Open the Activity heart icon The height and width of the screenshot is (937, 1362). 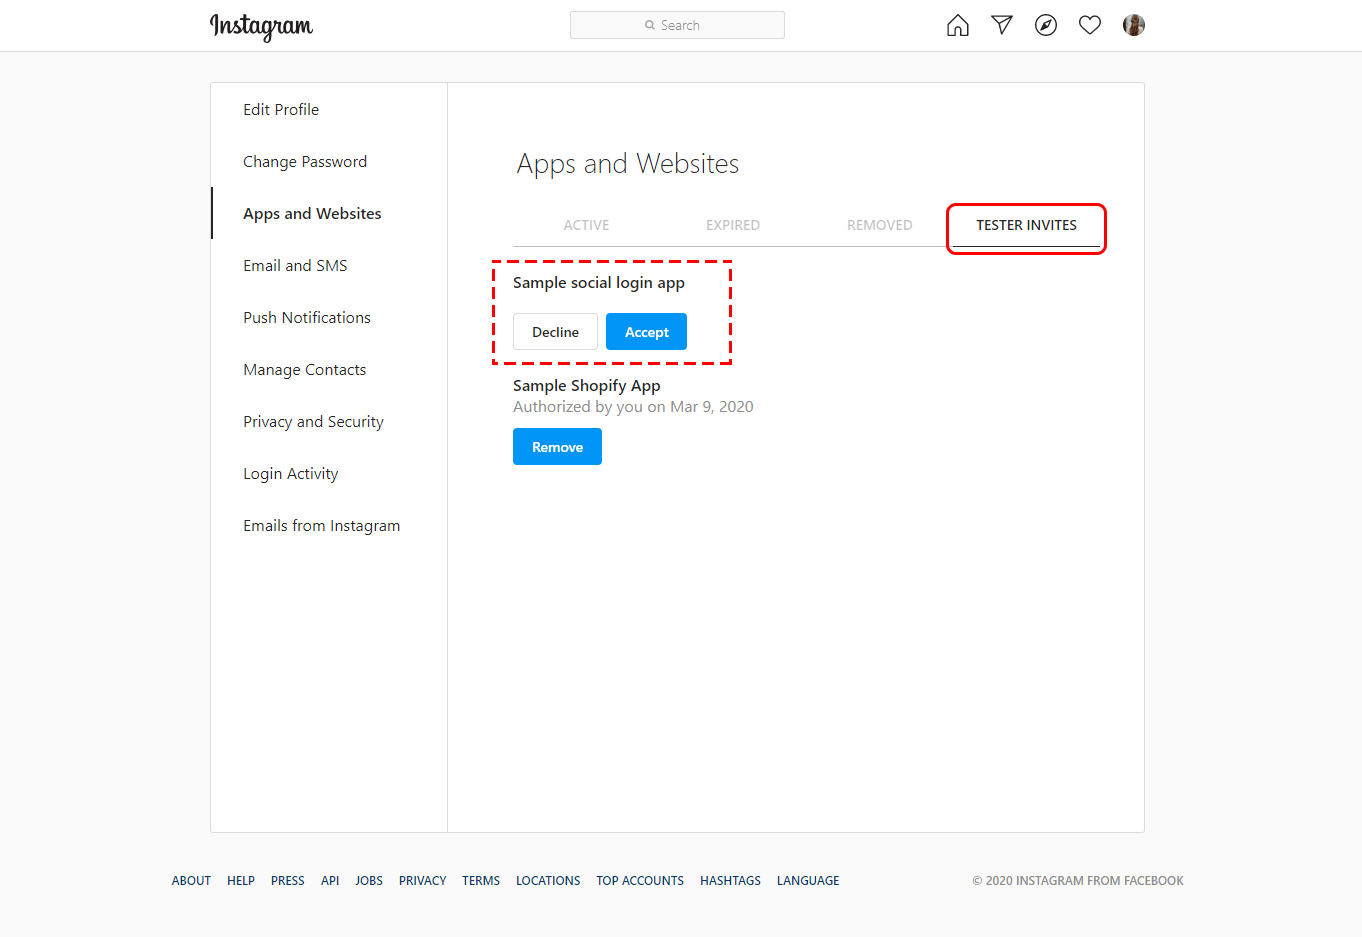coord(1090,25)
